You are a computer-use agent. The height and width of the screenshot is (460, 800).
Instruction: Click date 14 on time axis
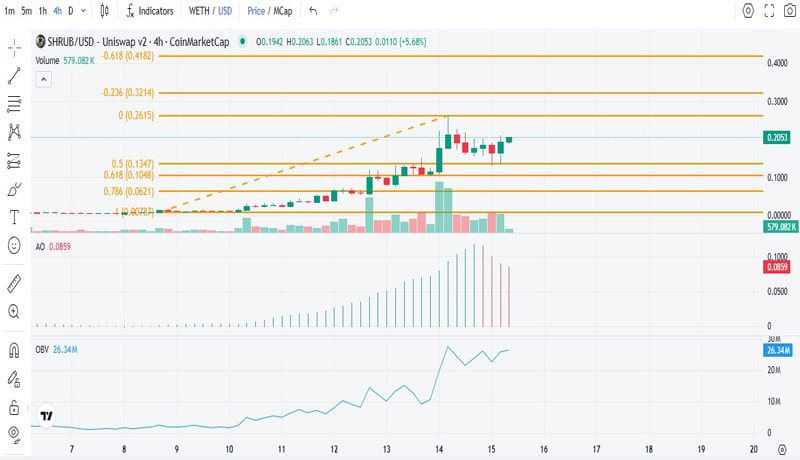pyautogui.click(x=439, y=449)
